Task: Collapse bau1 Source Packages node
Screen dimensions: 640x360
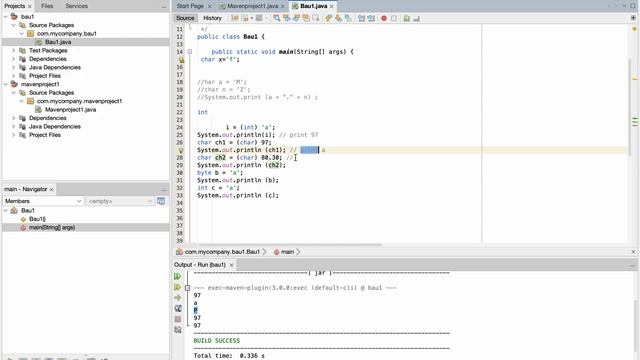Action: tap(13, 25)
